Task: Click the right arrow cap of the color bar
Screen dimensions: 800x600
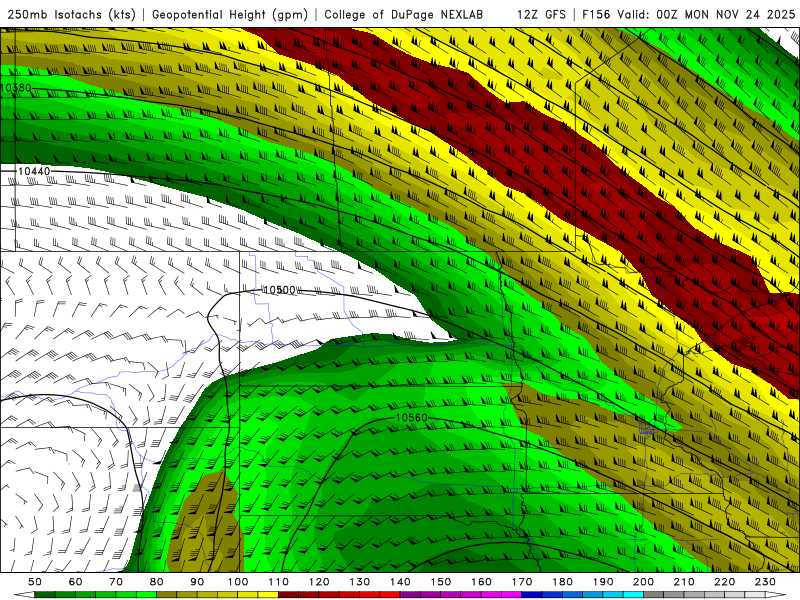Action: pyautogui.click(x=776, y=595)
